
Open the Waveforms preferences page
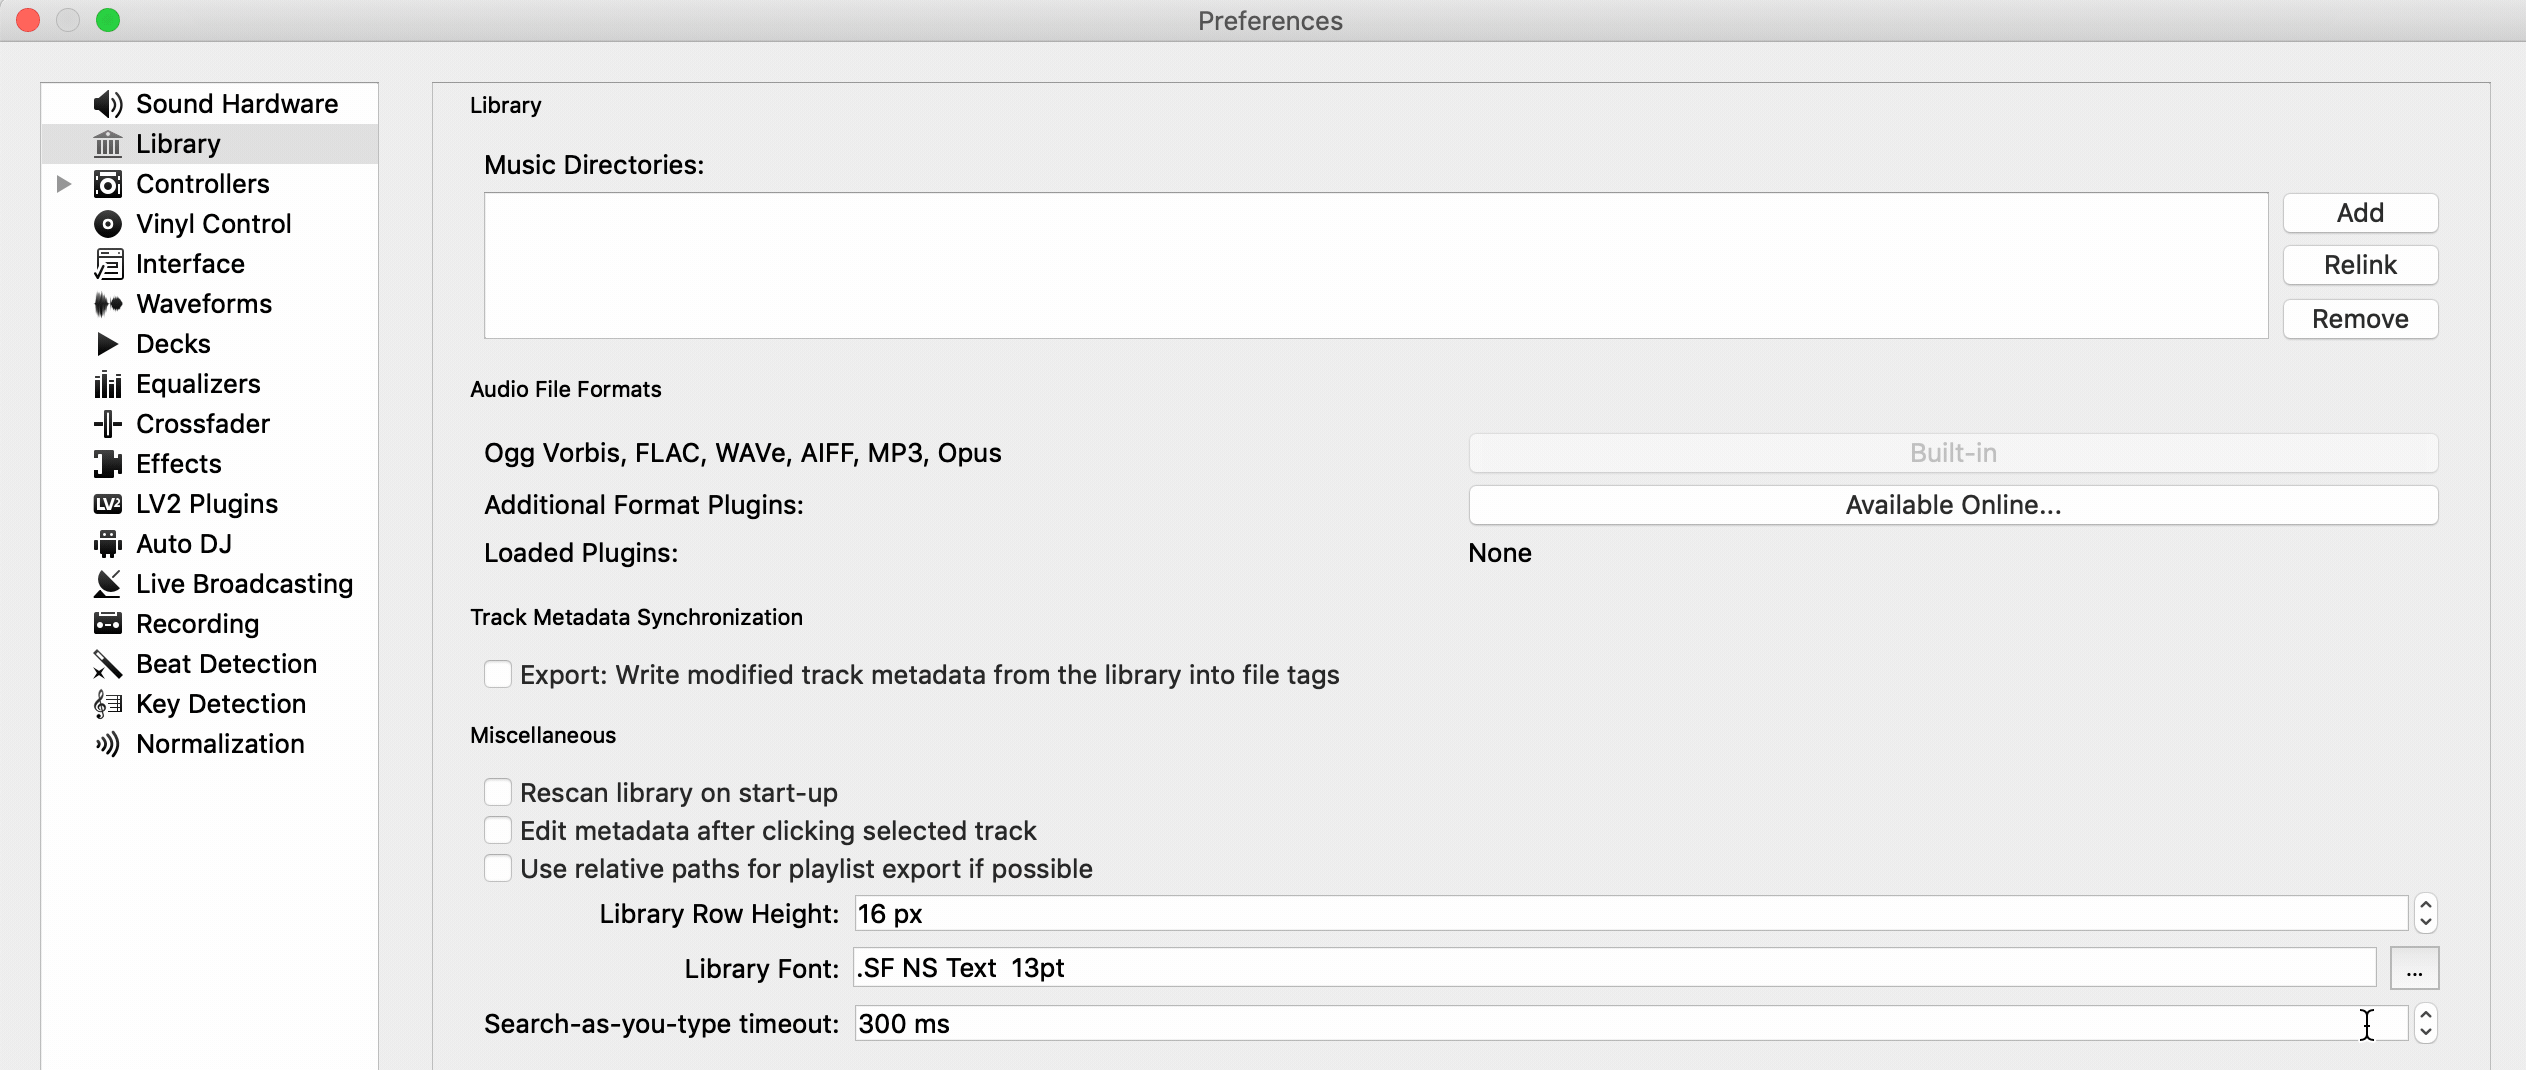(204, 304)
